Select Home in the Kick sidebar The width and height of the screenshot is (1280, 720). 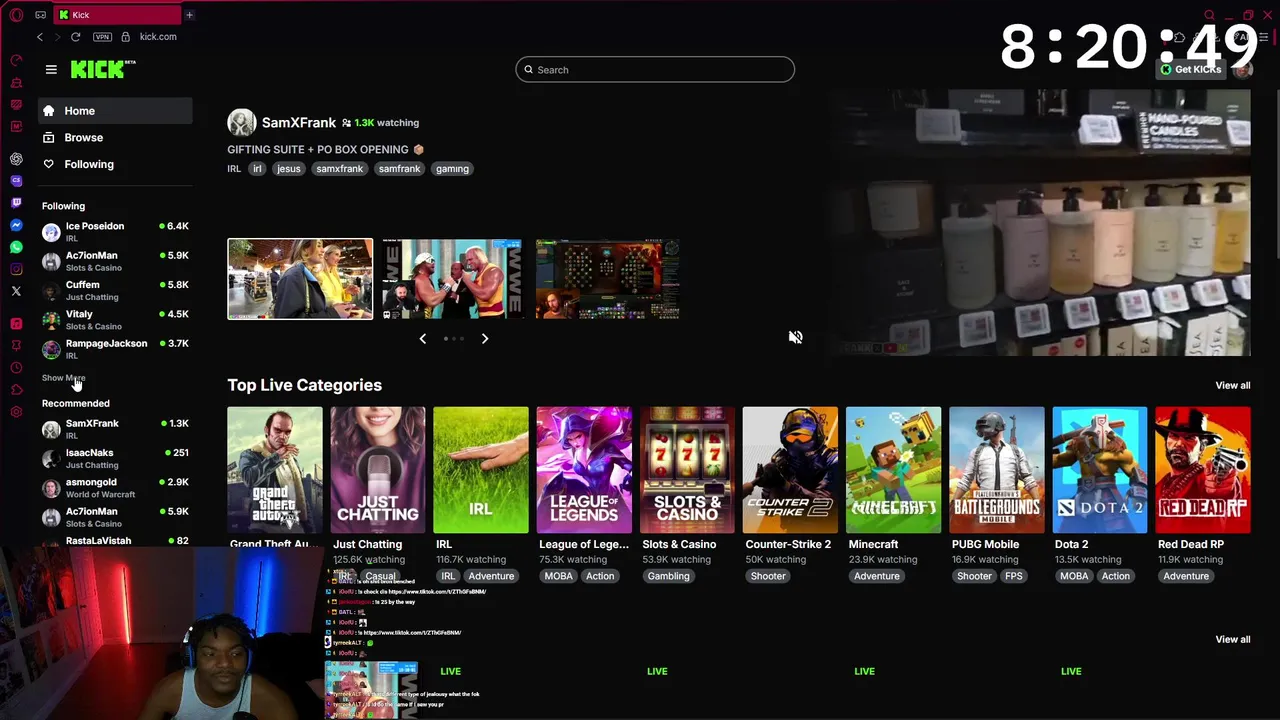pos(115,111)
